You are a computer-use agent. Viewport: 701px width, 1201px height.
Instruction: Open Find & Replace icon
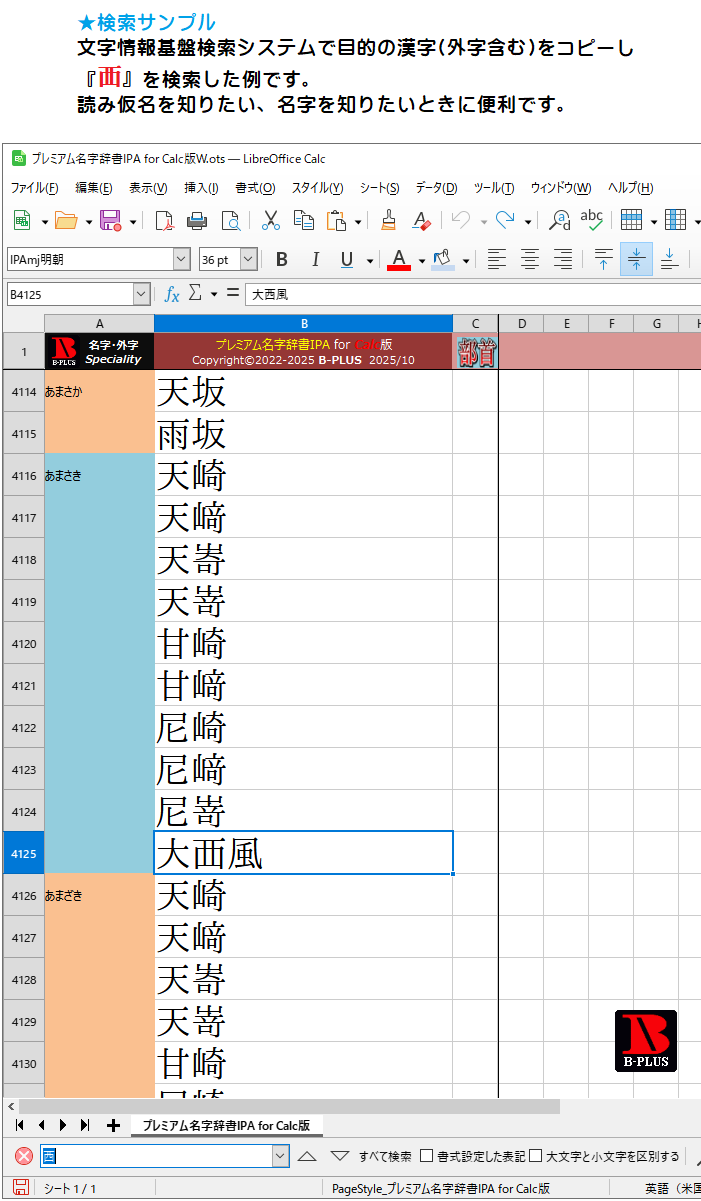560,221
